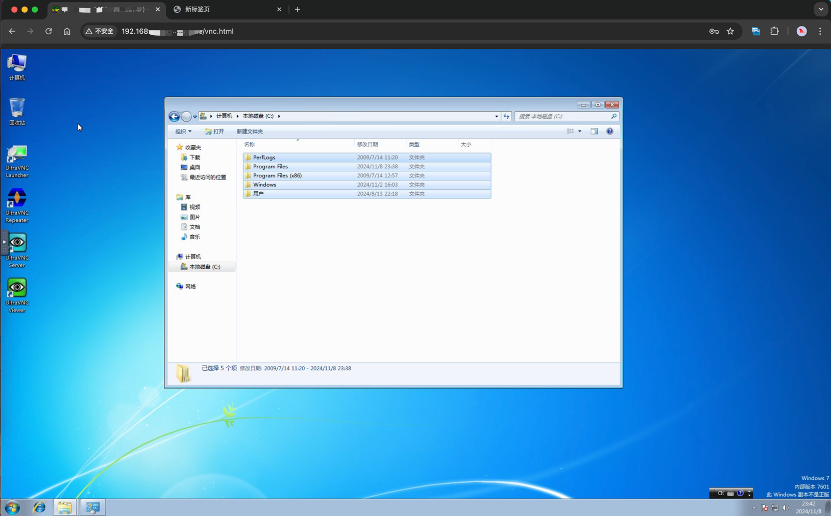
Task: Select 下载 in the favorites pane
Action: coord(191,157)
